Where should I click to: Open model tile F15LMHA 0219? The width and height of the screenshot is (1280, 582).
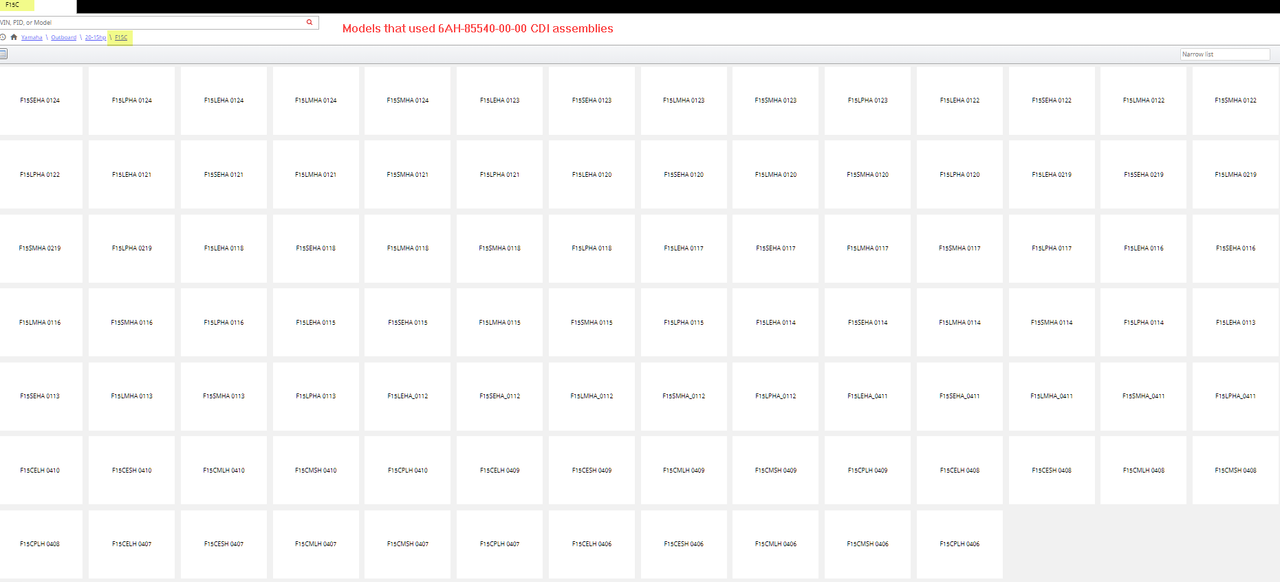(1236, 174)
